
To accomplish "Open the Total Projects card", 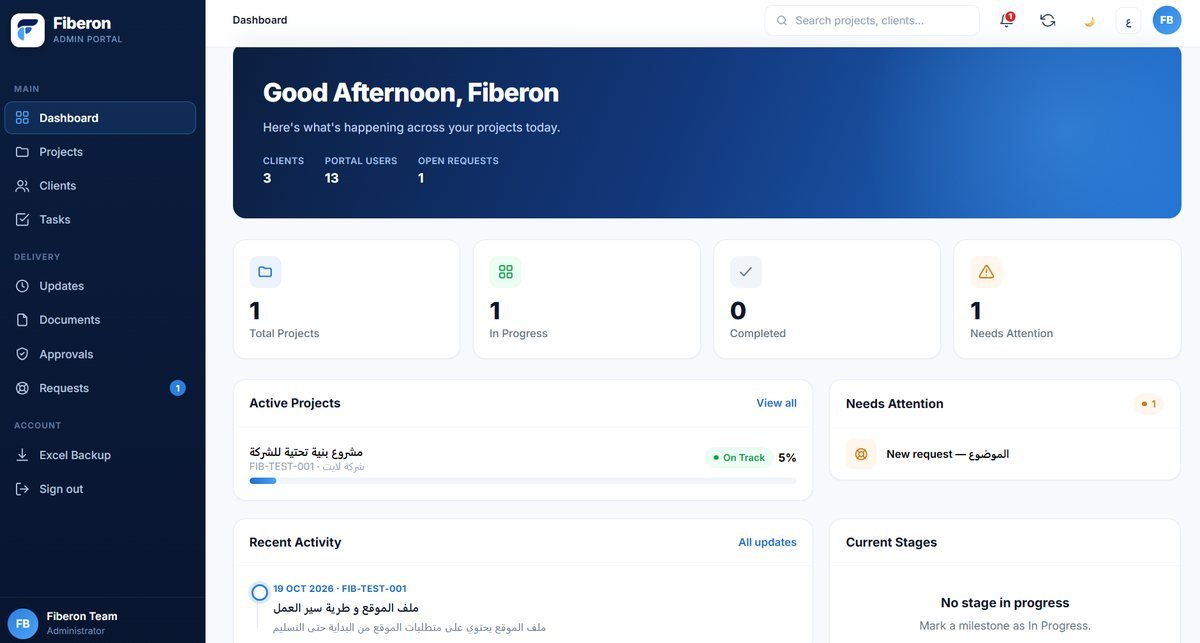I will pyautogui.click(x=346, y=299).
